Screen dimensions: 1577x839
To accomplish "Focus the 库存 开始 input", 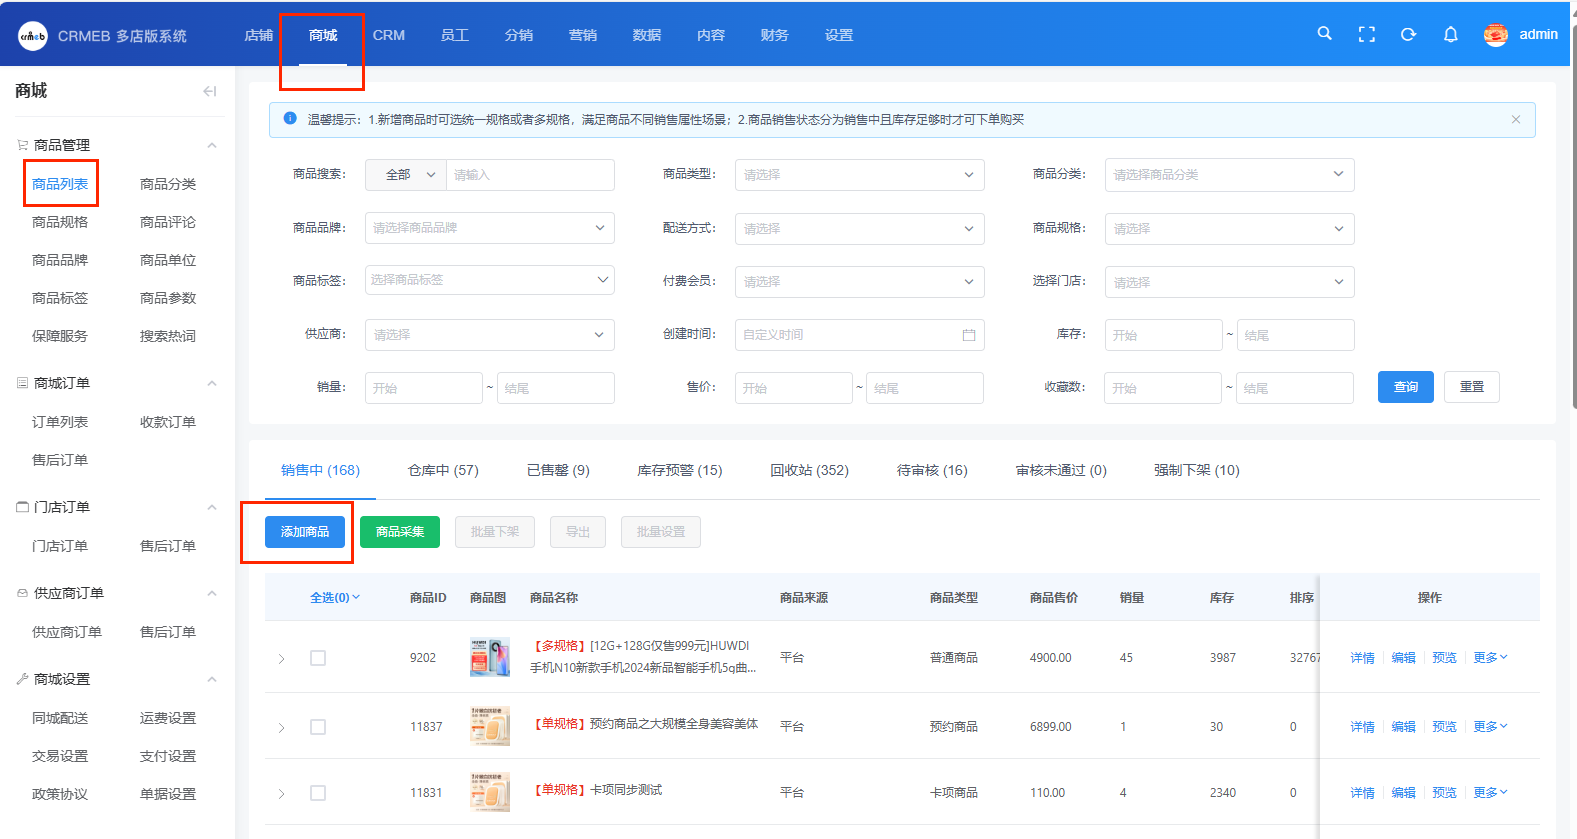I will 1163,335.
